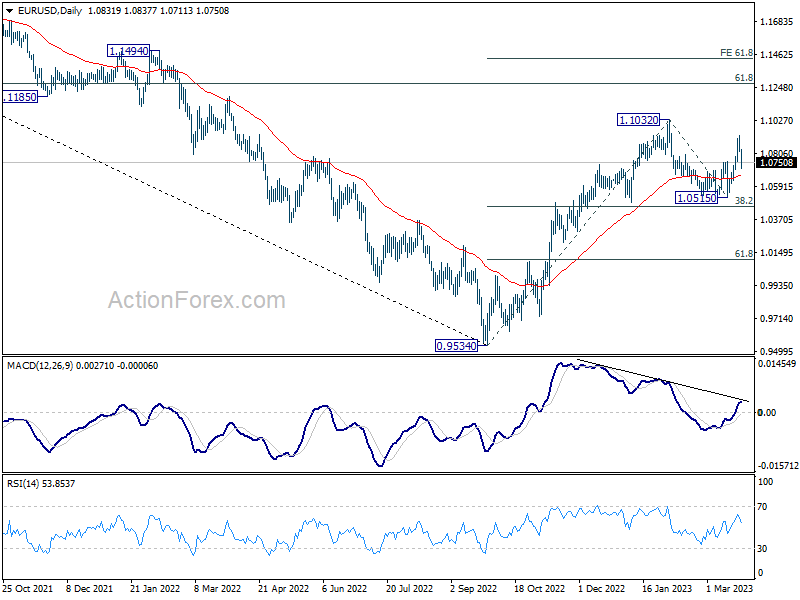Click the RSI axis level 70

pos(762,507)
